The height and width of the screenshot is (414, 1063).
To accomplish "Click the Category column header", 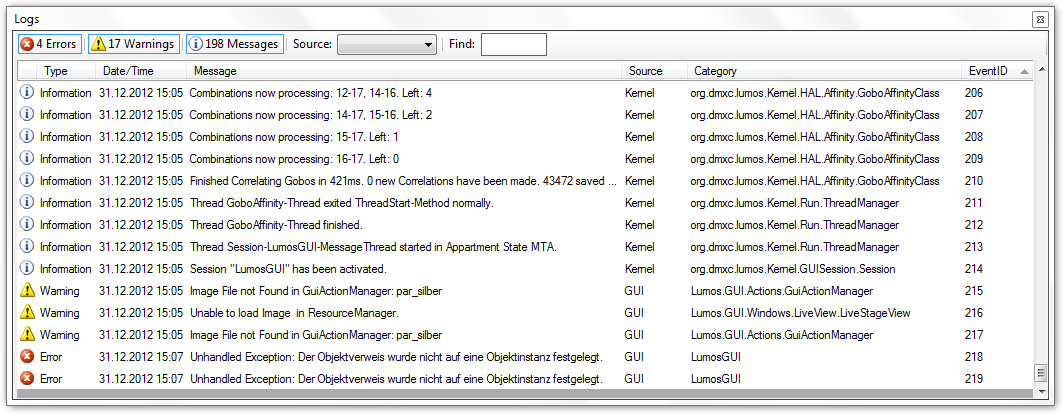I will (715, 71).
